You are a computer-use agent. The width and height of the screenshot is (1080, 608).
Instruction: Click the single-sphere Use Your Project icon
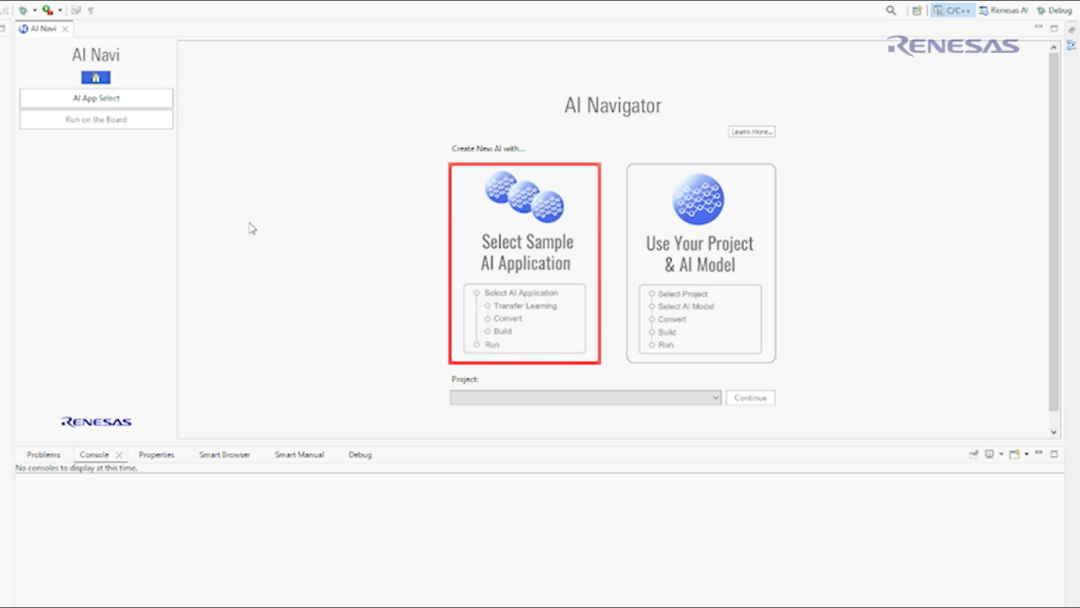698,200
